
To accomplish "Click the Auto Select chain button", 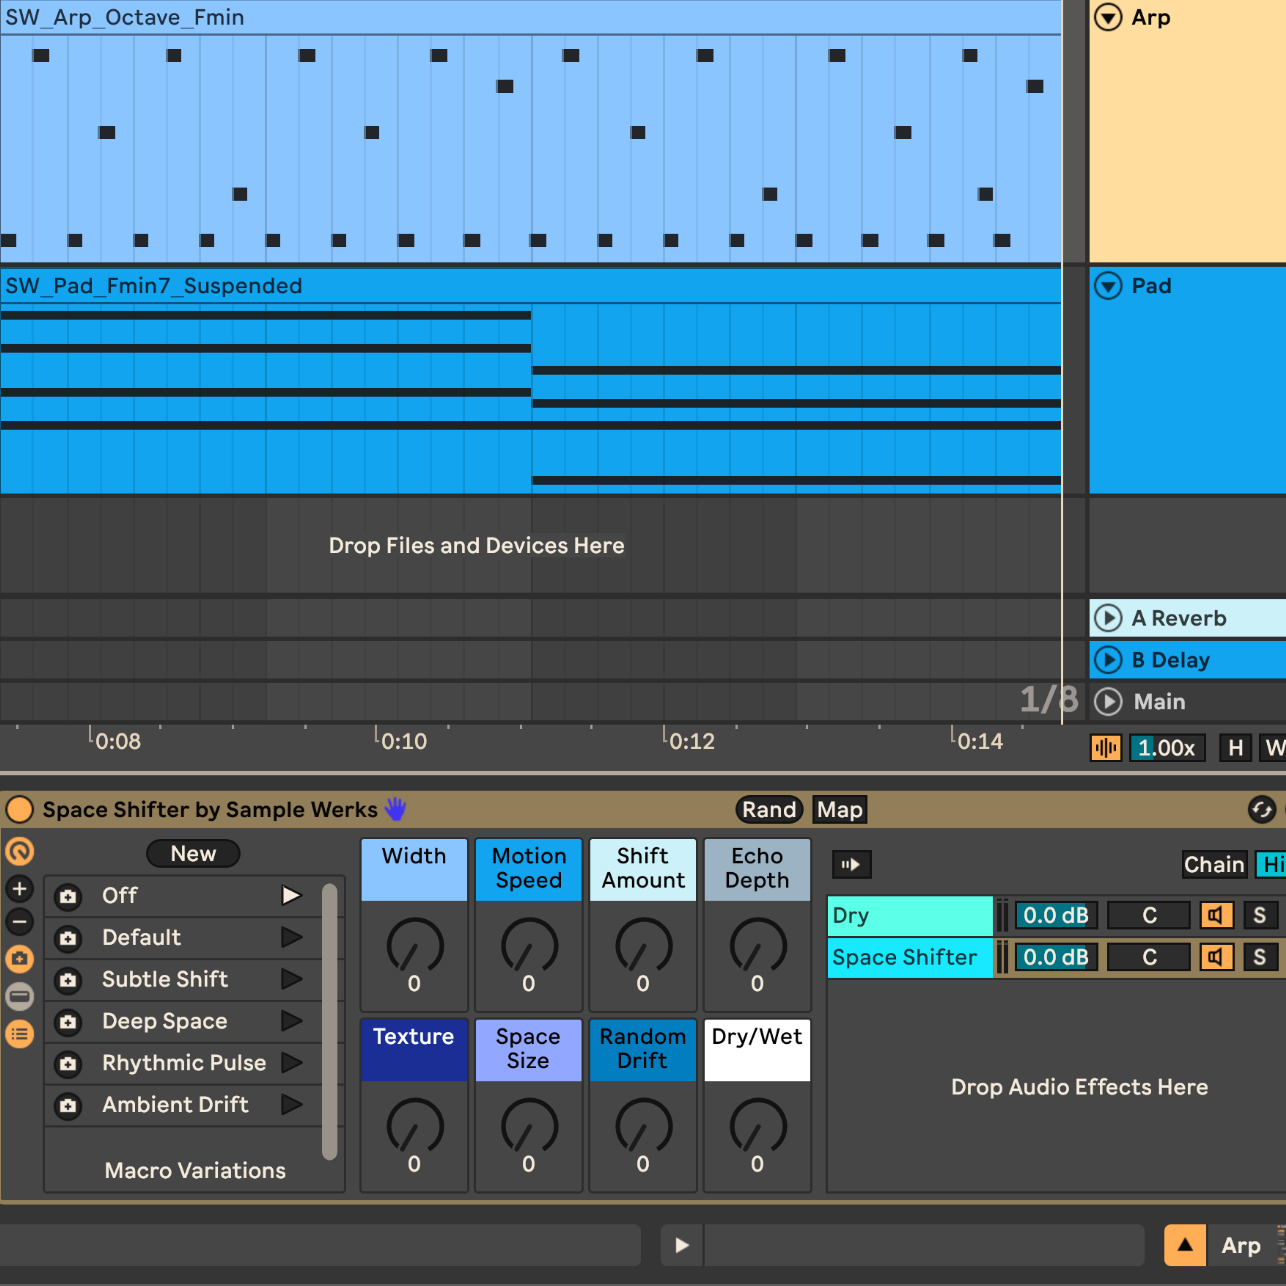I will pyautogui.click(x=851, y=864).
